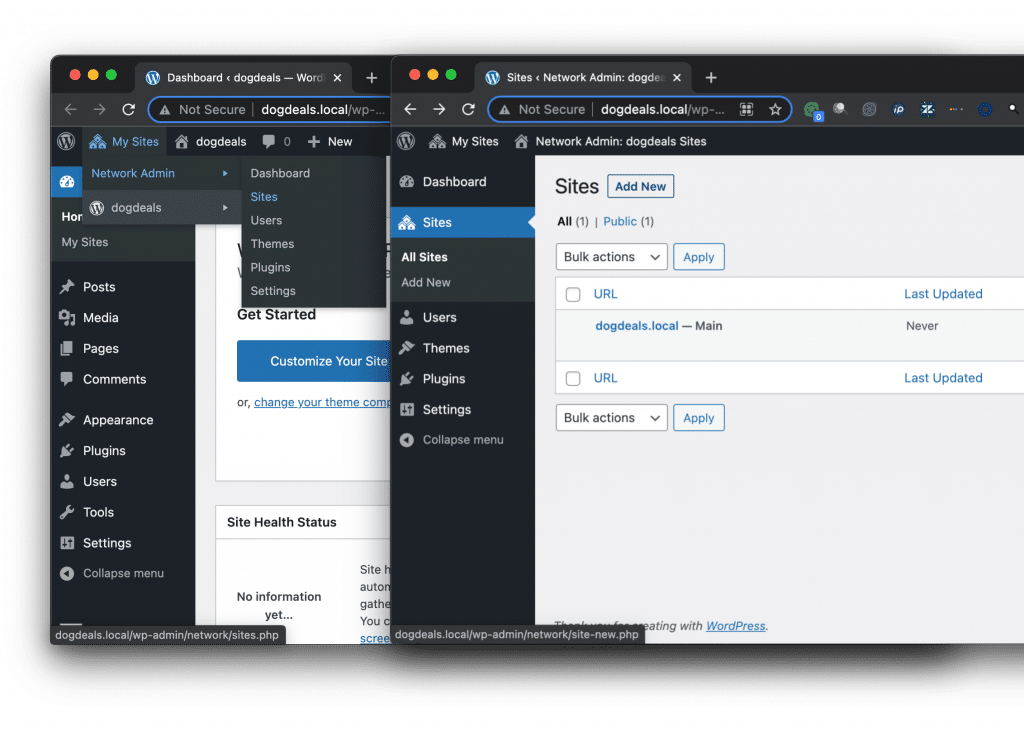Open My Sites menu in right admin bar
This screenshot has height=732, width=1024.
[464, 142]
